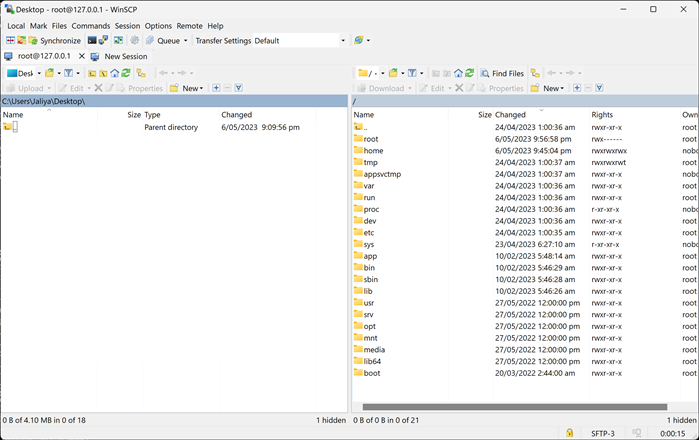This screenshot has height=440, width=699.
Task: Open the Help menu
Action: [x=215, y=26]
